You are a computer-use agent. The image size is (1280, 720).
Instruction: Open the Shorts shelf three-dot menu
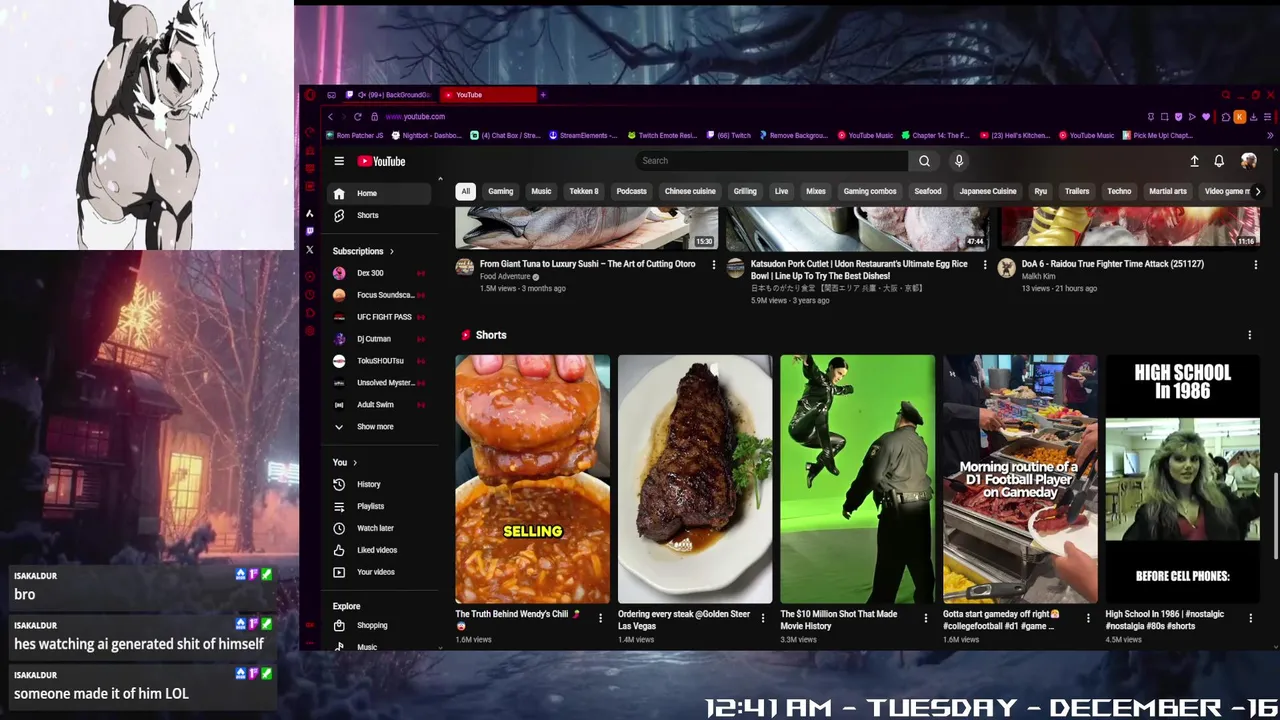(x=1249, y=335)
